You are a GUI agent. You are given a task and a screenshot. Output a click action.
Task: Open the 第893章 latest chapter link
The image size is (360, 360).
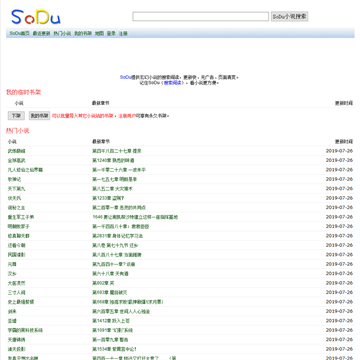click(x=110, y=293)
